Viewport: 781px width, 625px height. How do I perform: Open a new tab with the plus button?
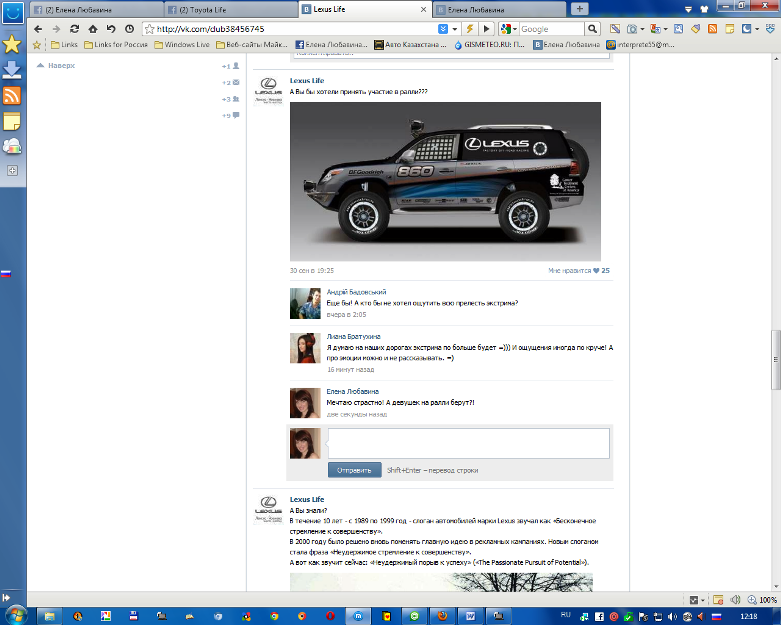click(x=579, y=8)
